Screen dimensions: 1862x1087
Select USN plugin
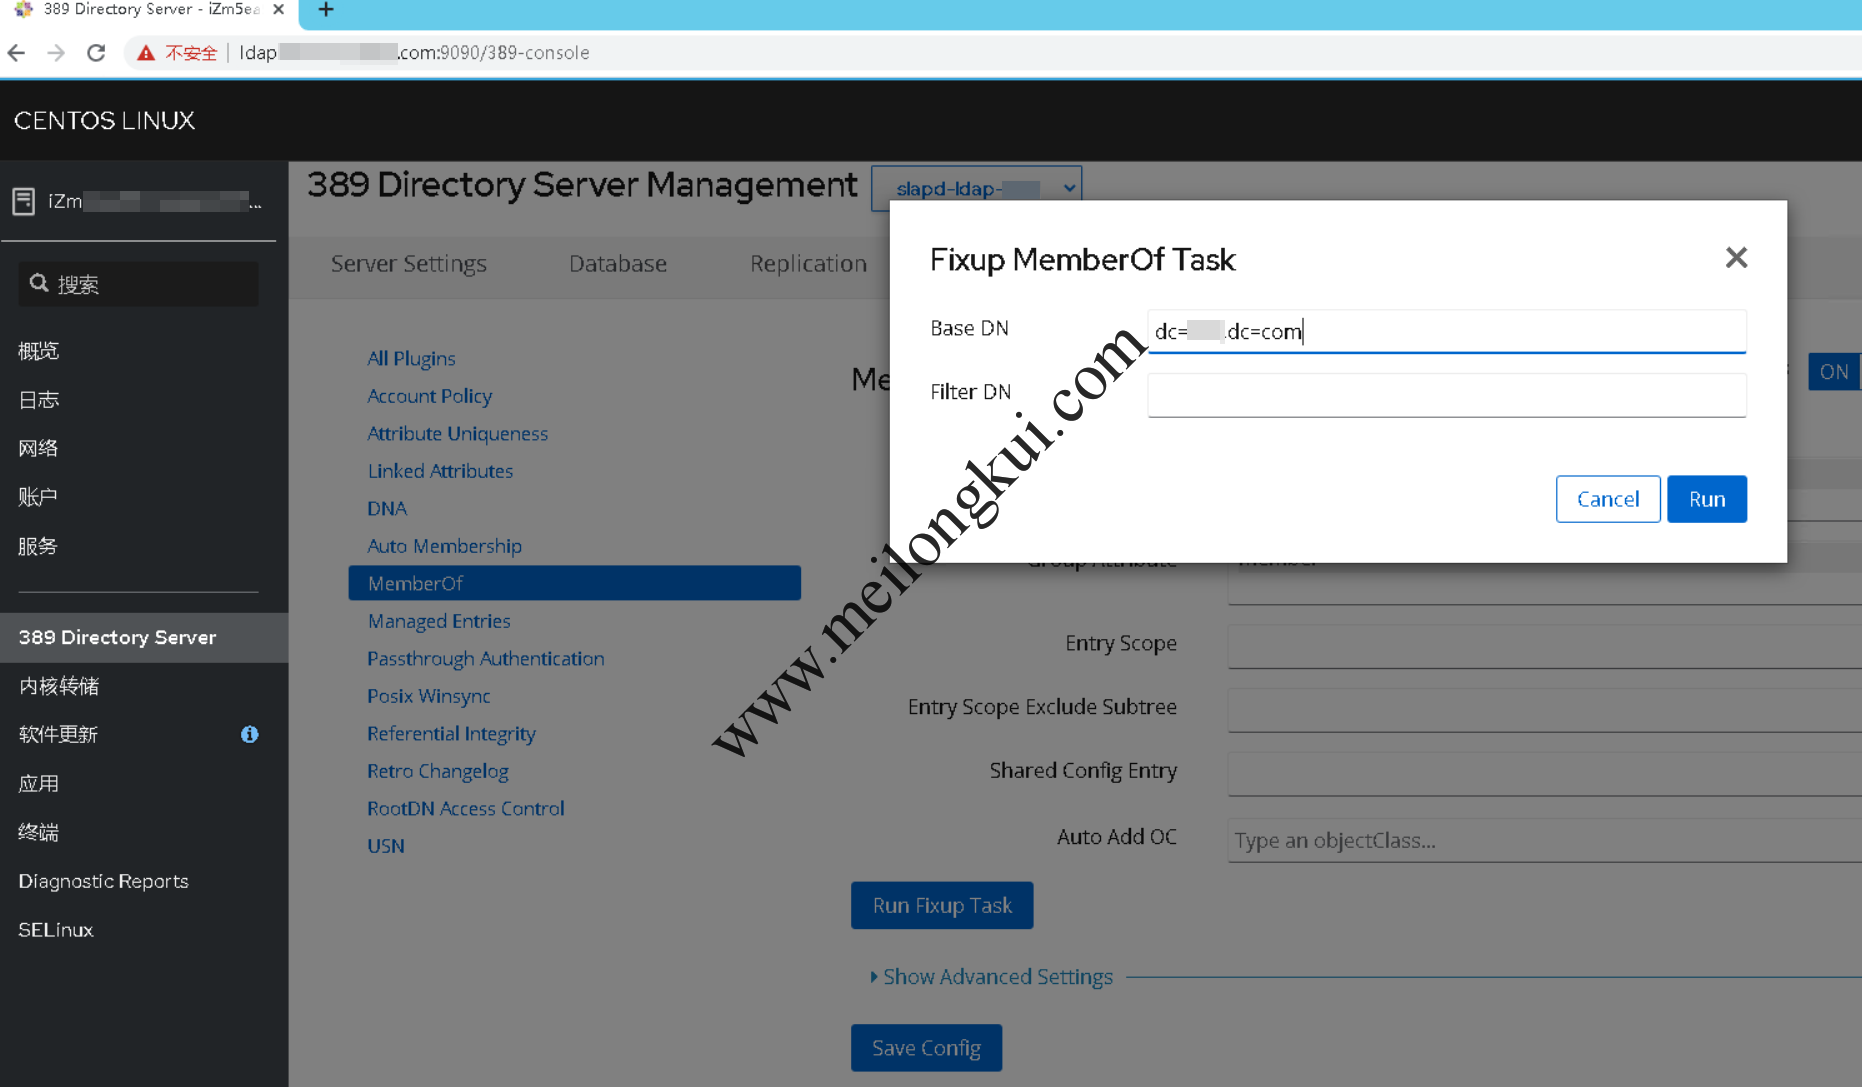point(385,846)
